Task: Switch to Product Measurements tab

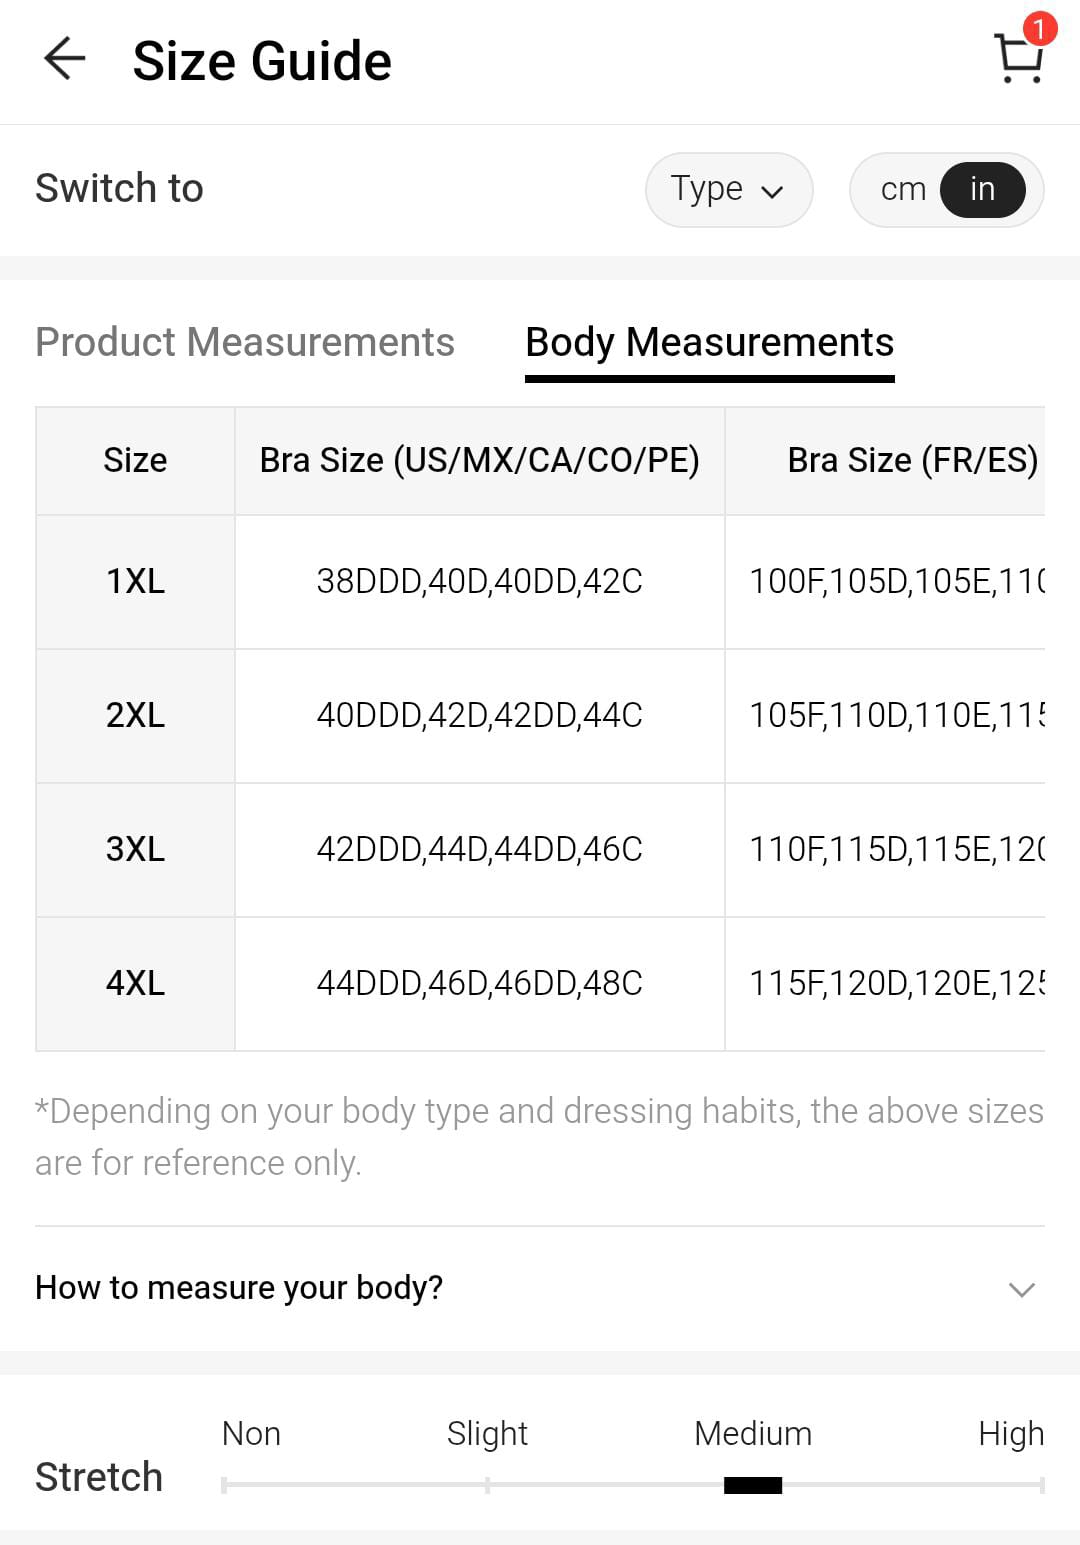Action: coord(245,343)
